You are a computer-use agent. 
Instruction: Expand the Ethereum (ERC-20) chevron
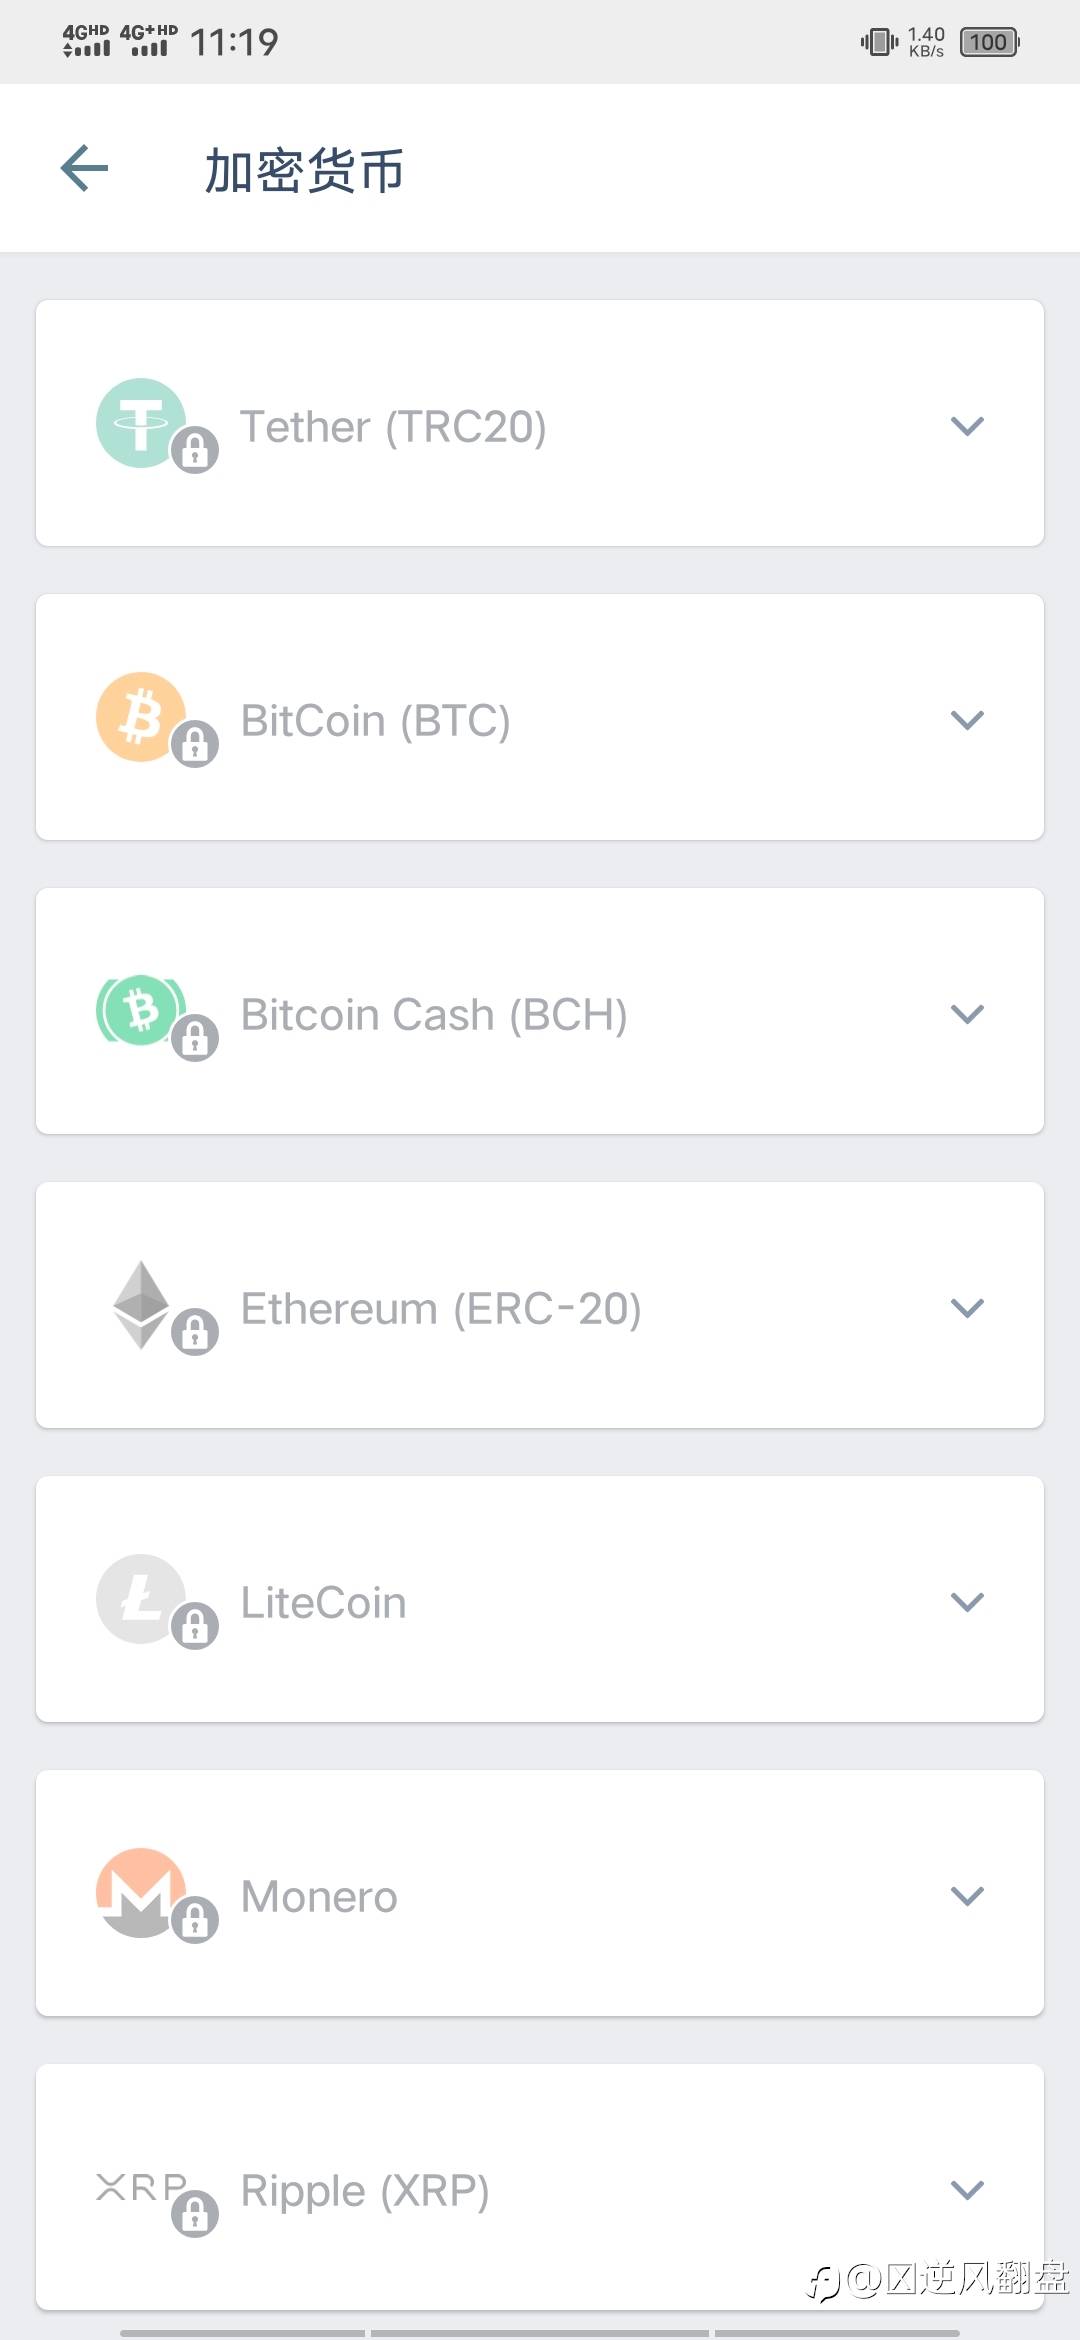[967, 1308]
